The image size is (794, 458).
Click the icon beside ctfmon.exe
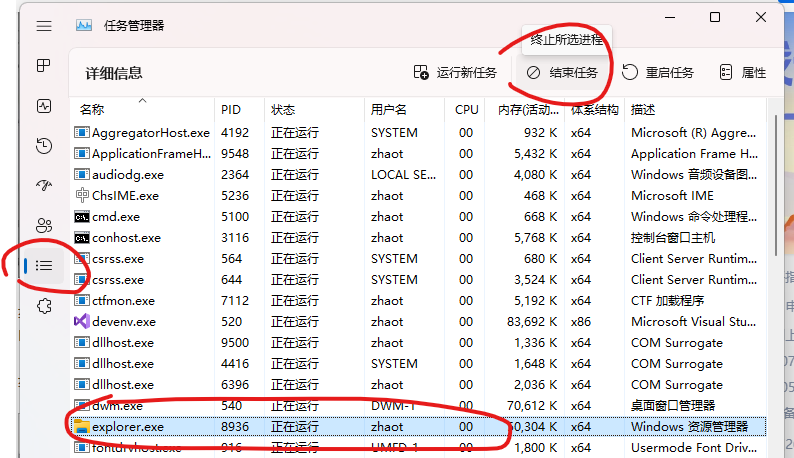(82, 301)
